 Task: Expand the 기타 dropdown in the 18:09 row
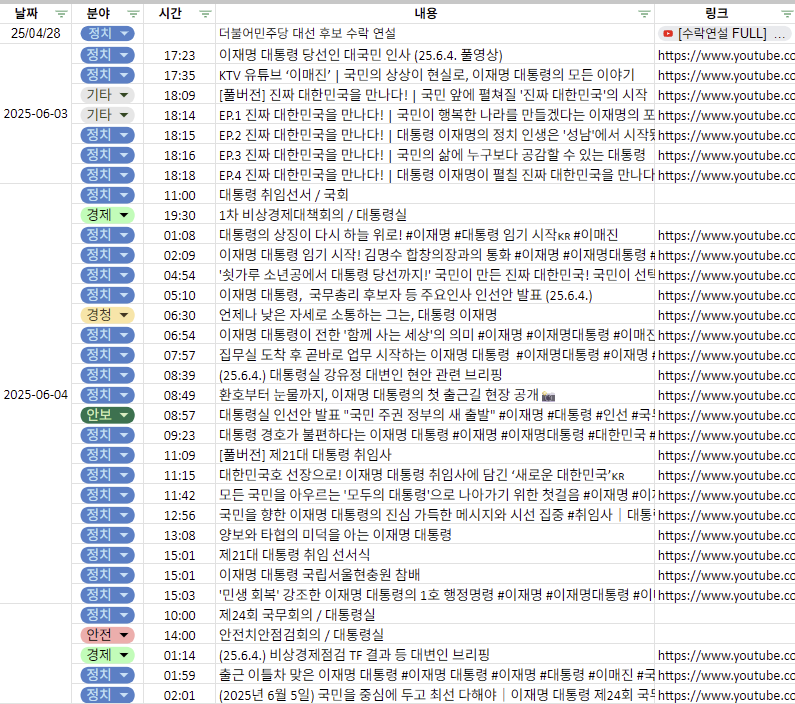pyautogui.click(x=124, y=94)
